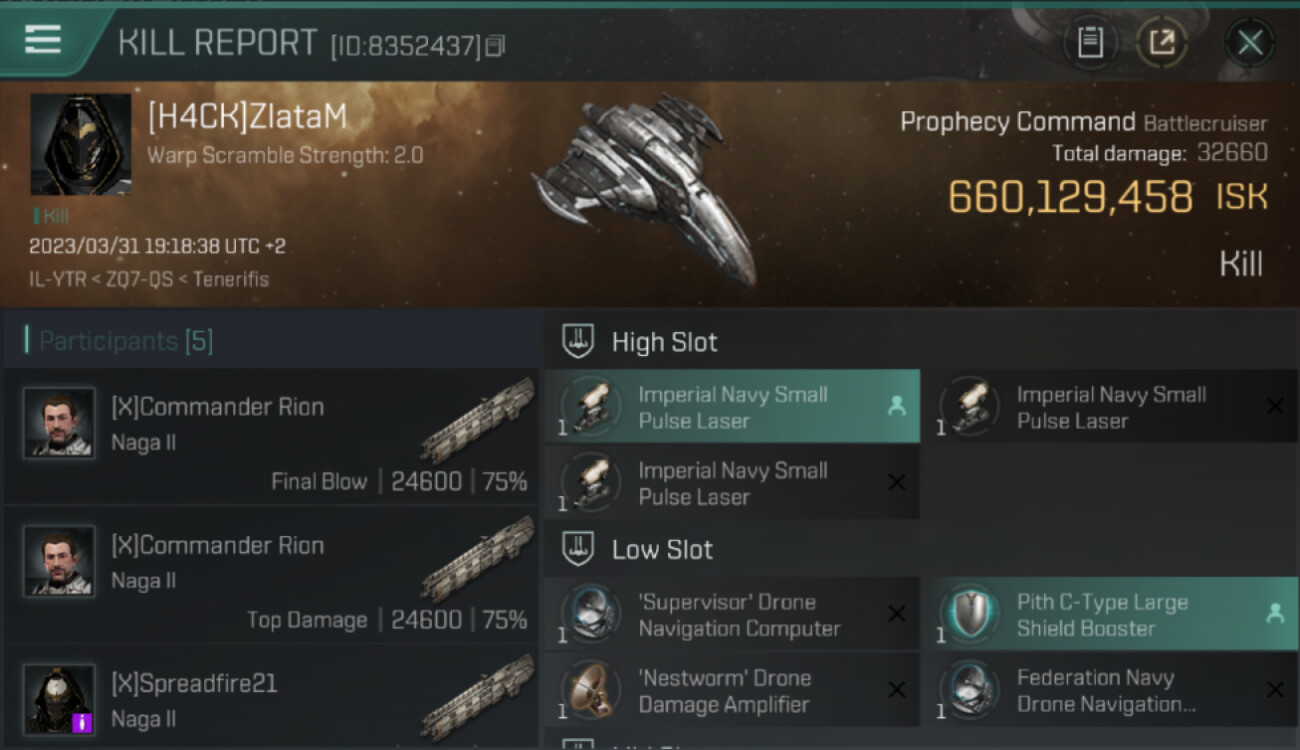Screen dimensions: 1300x750
Task: Open the clipboard copy report icon
Action: coord(1090,42)
